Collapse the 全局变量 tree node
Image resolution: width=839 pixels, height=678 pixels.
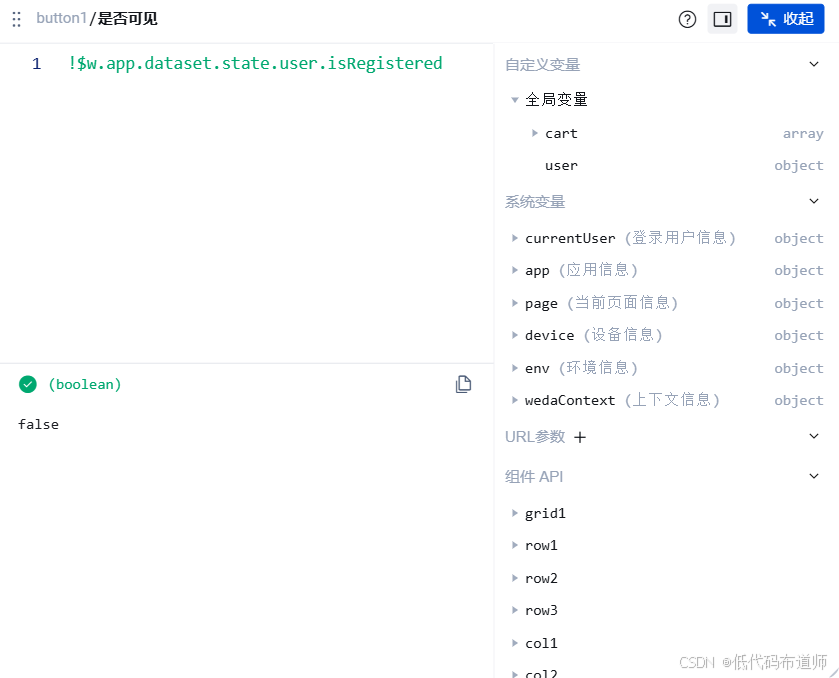click(x=515, y=100)
